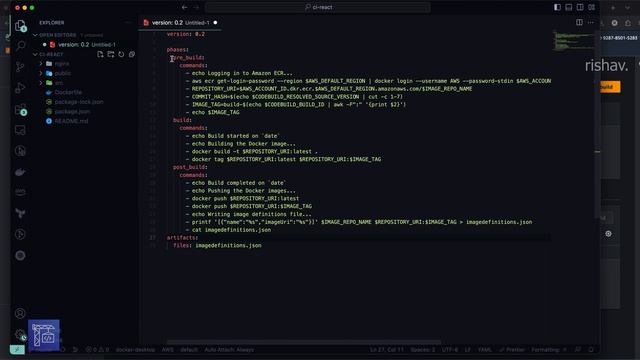
Task: Collapse all folders in the explorer
Action: click(x=131, y=54)
